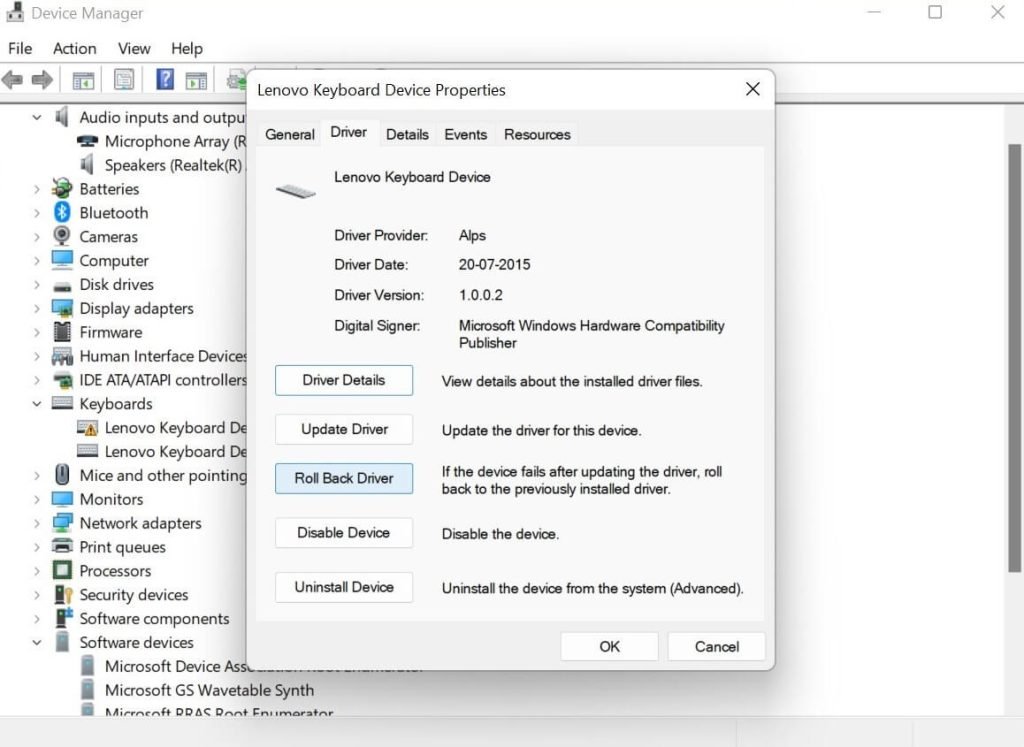The width and height of the screenshot is (1024, 747).
Task: Click the Disk drives icon
Action: tap(62, 285)
